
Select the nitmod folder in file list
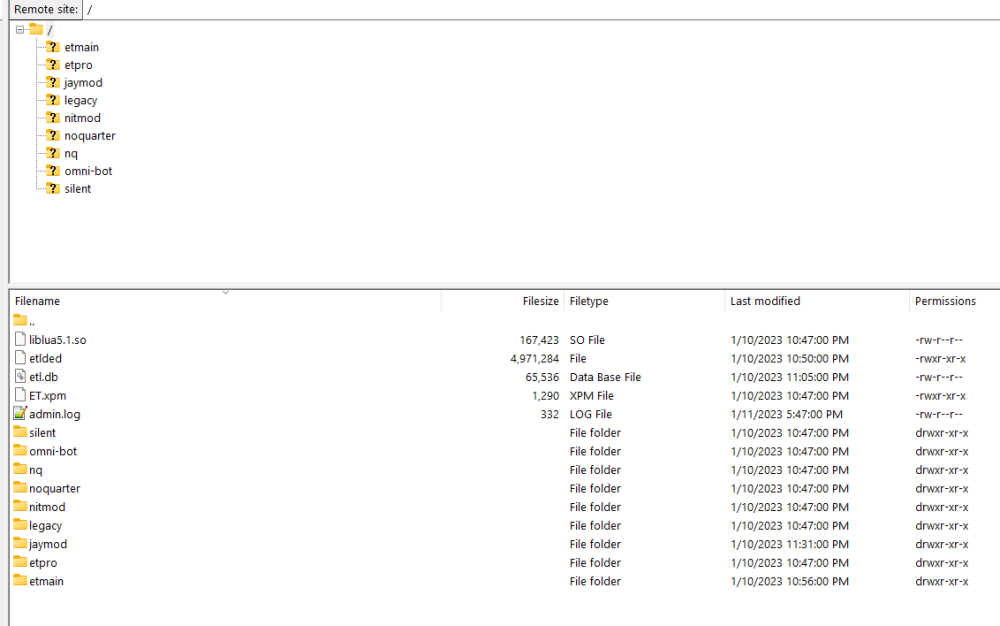click(47, 507)
